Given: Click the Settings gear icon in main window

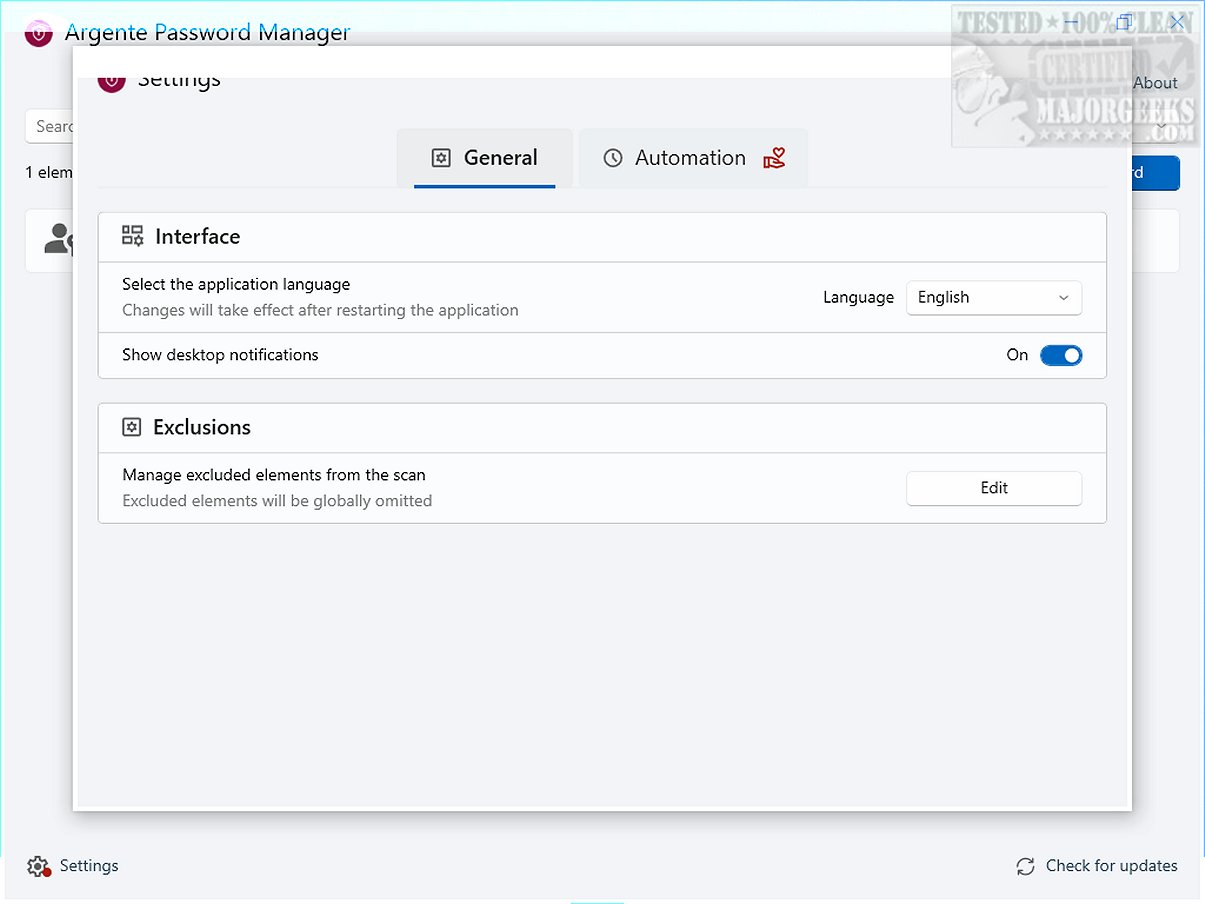Looking at the screenshot, I should tap(38, 866).
